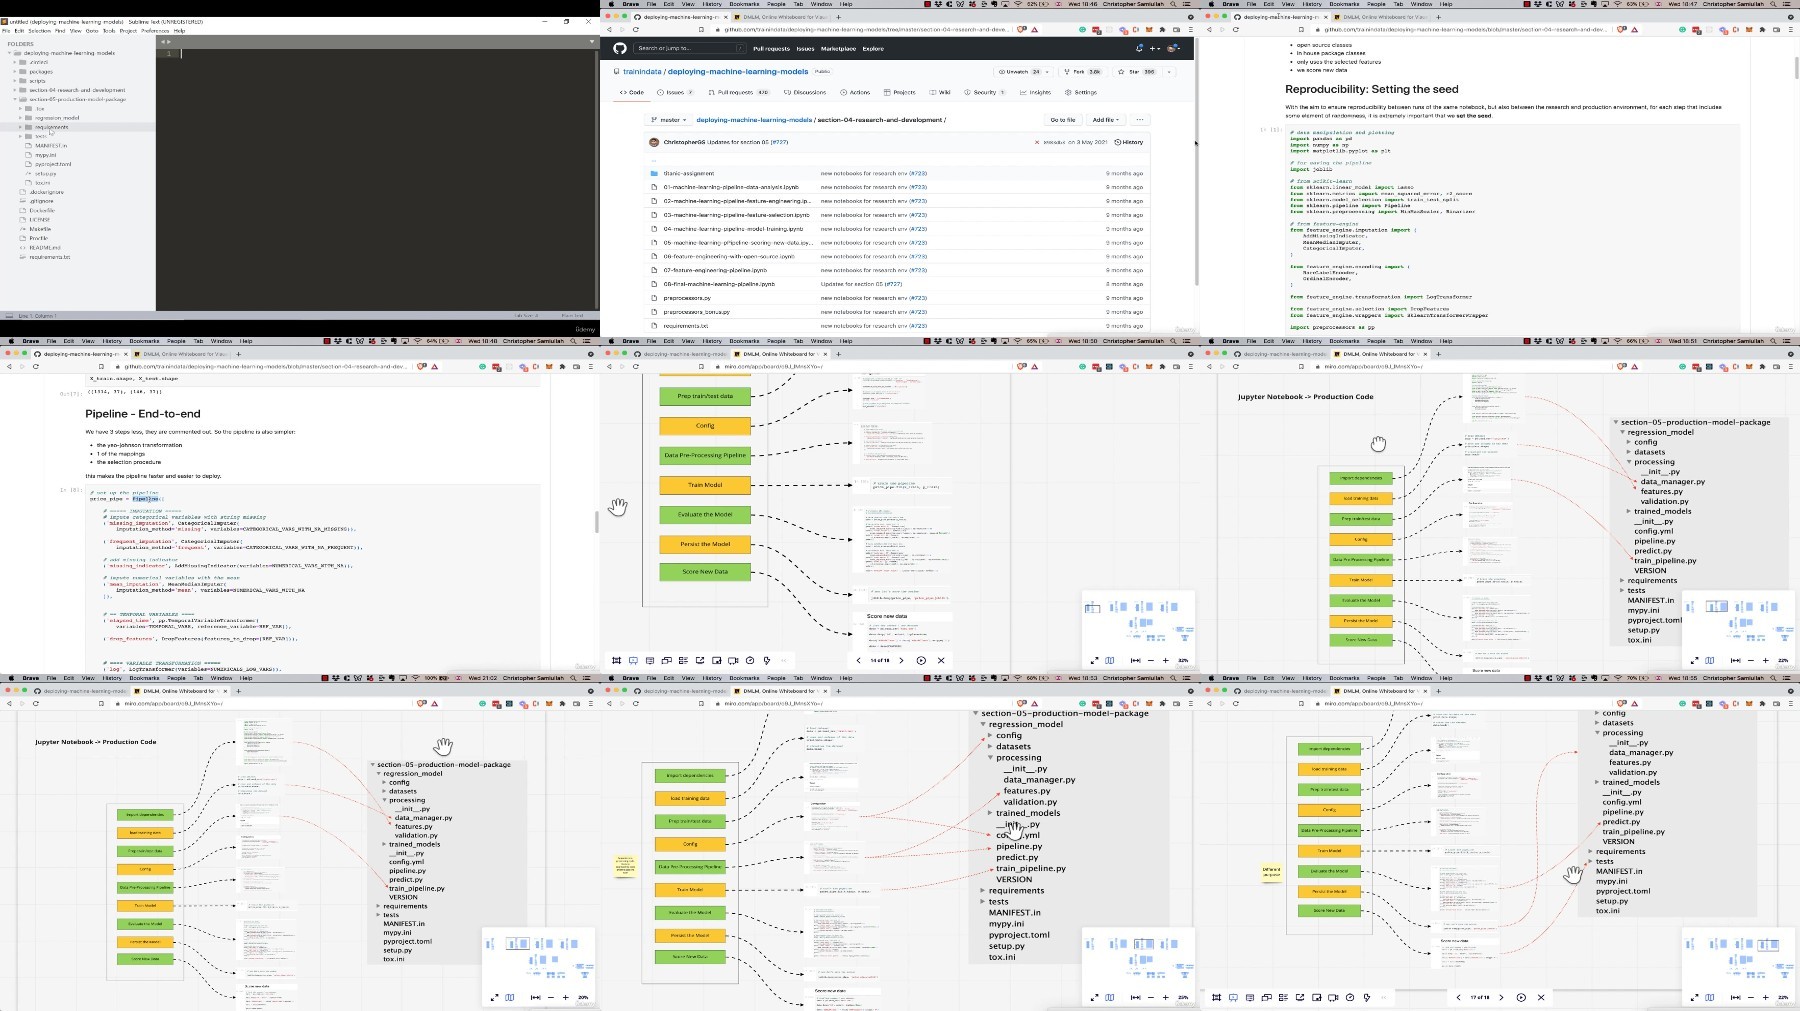Go to next frame arrow beside 14 of 18
The width and height of the screenshot is (1800, 1011).
[901, 660]
